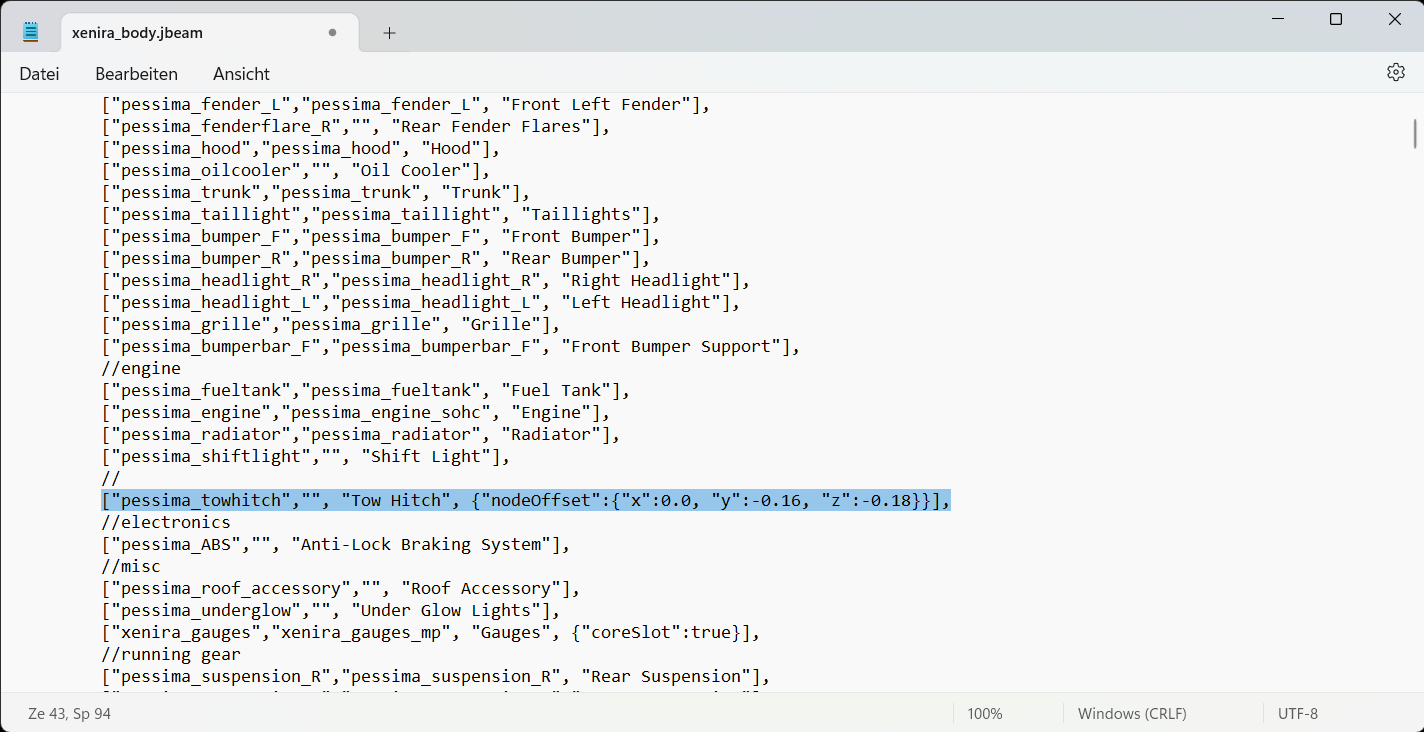This screenshot has height=732, width=1424.
Task: Open the Bearbeiten menu
Action: (136, 74)
